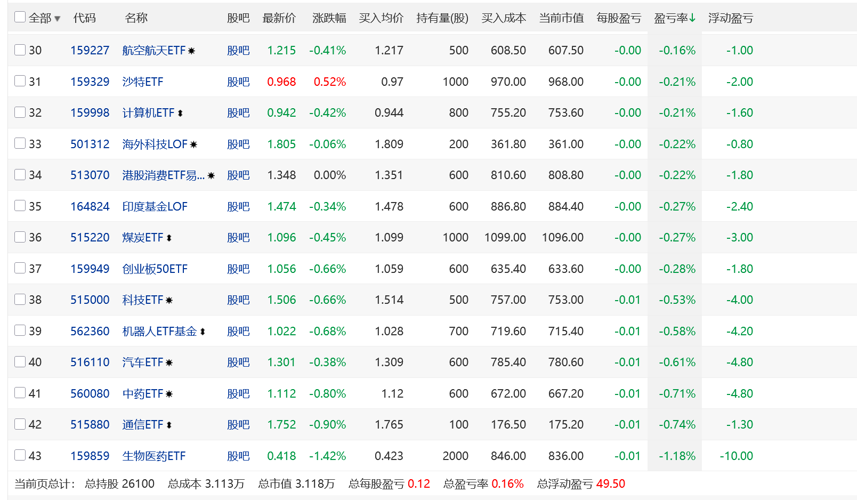Click 生物医药ETF profit rate -1.18%
Screen dimensions: 857x500
click(x=677, y=456)
